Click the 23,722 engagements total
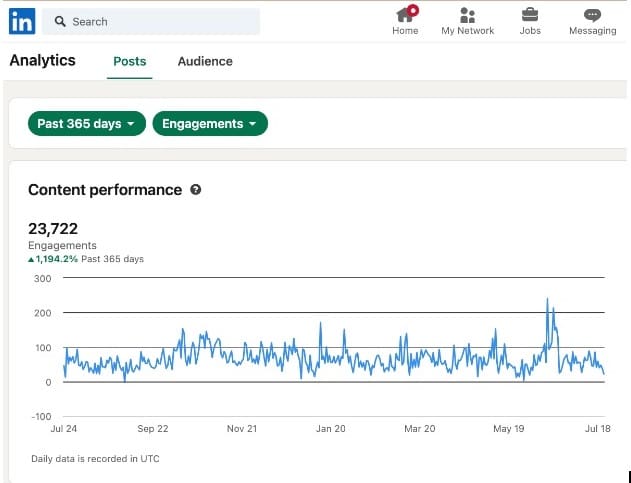631x483 pixels. [x=53, y=228]
